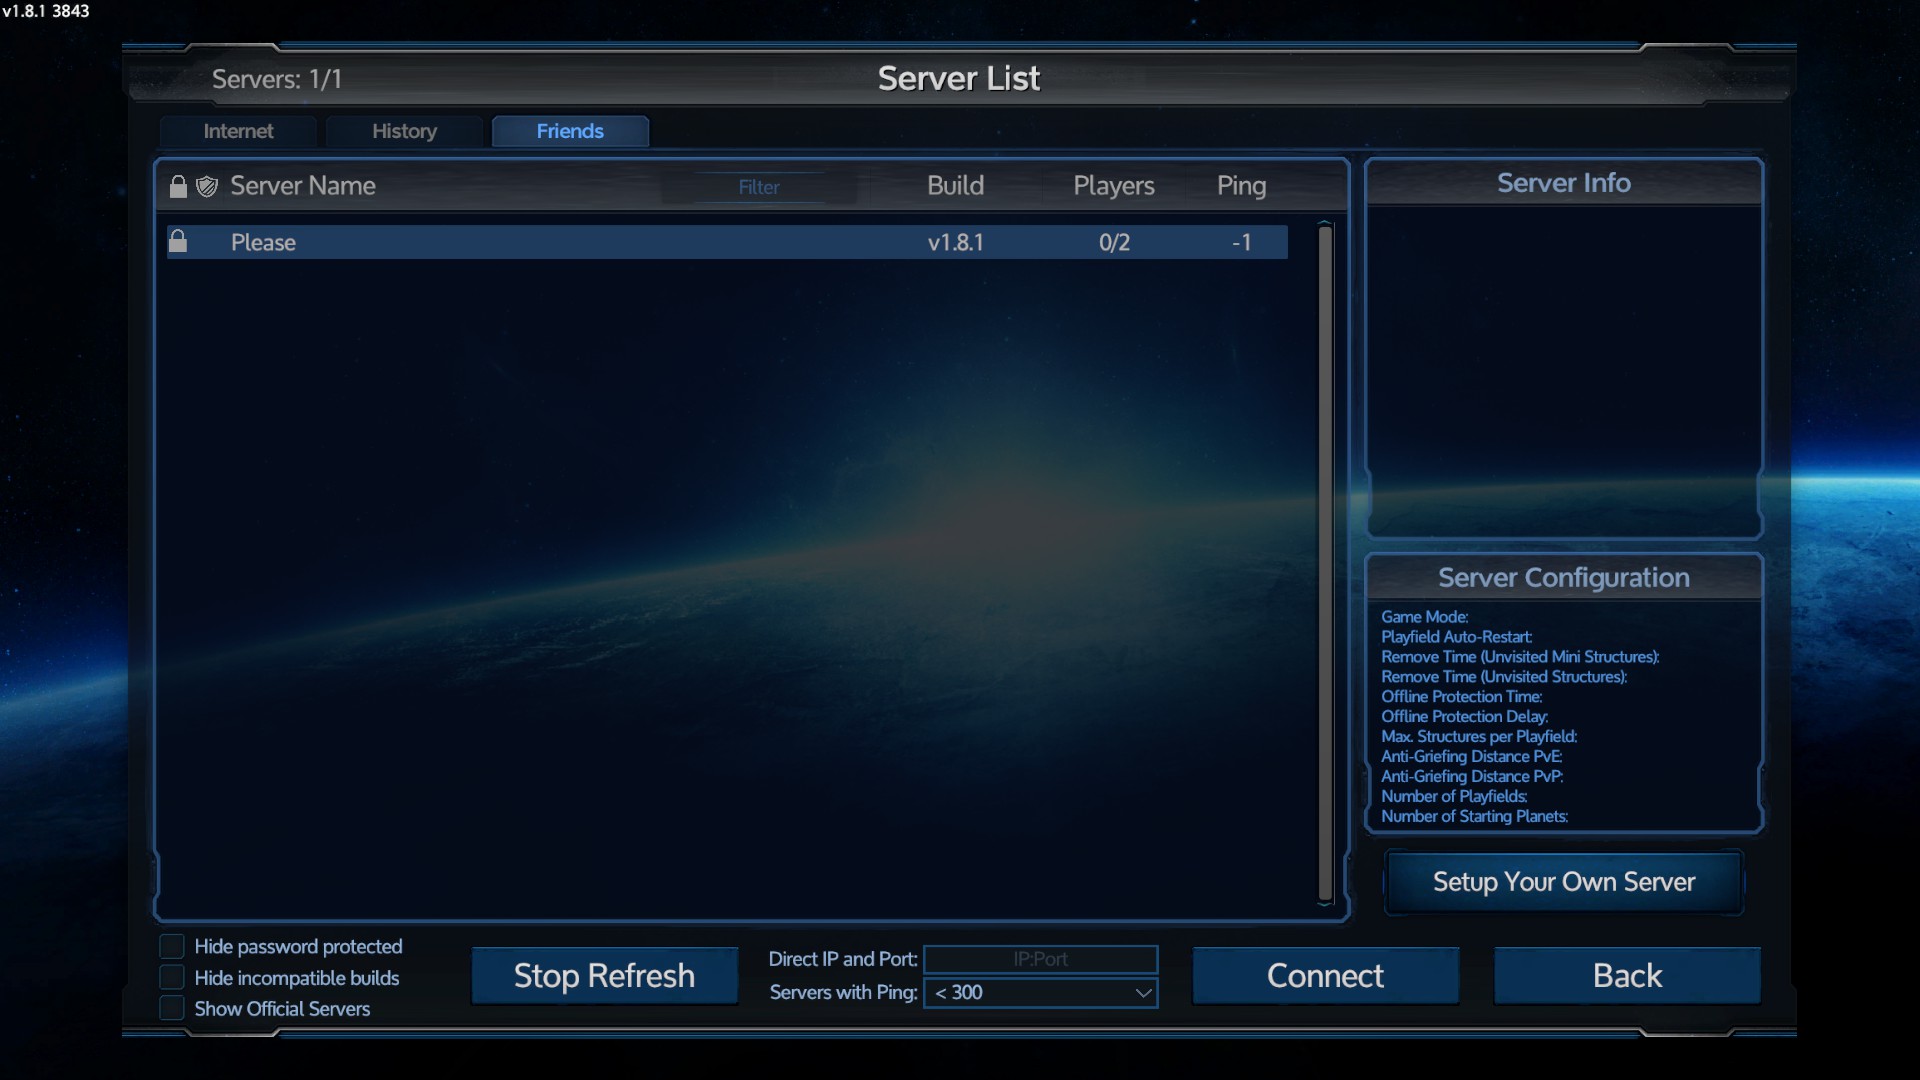
Task: Select the Friends tab
Action: tap(570, 131)
